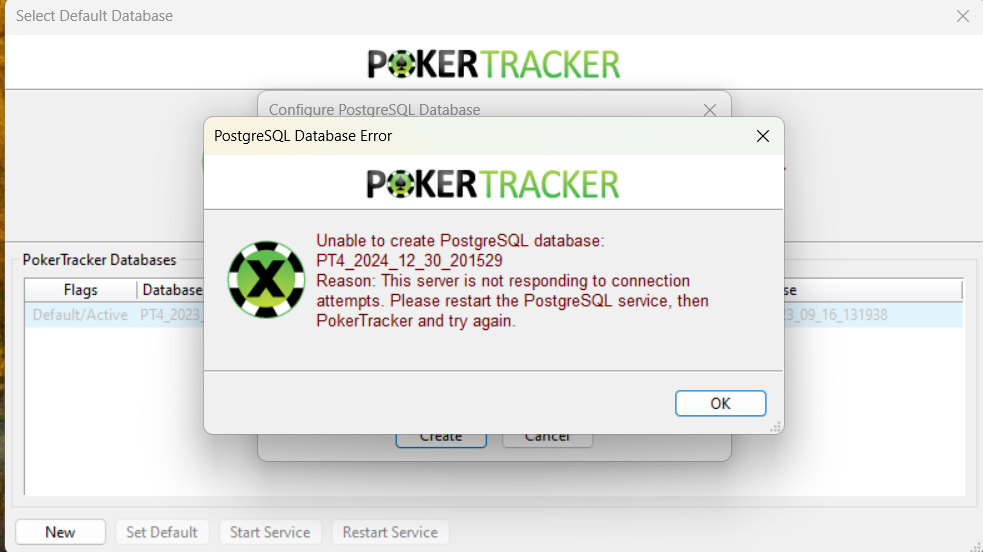
Task: Close the PostgreSQL Database Error dialog
Action: [762, 136]
